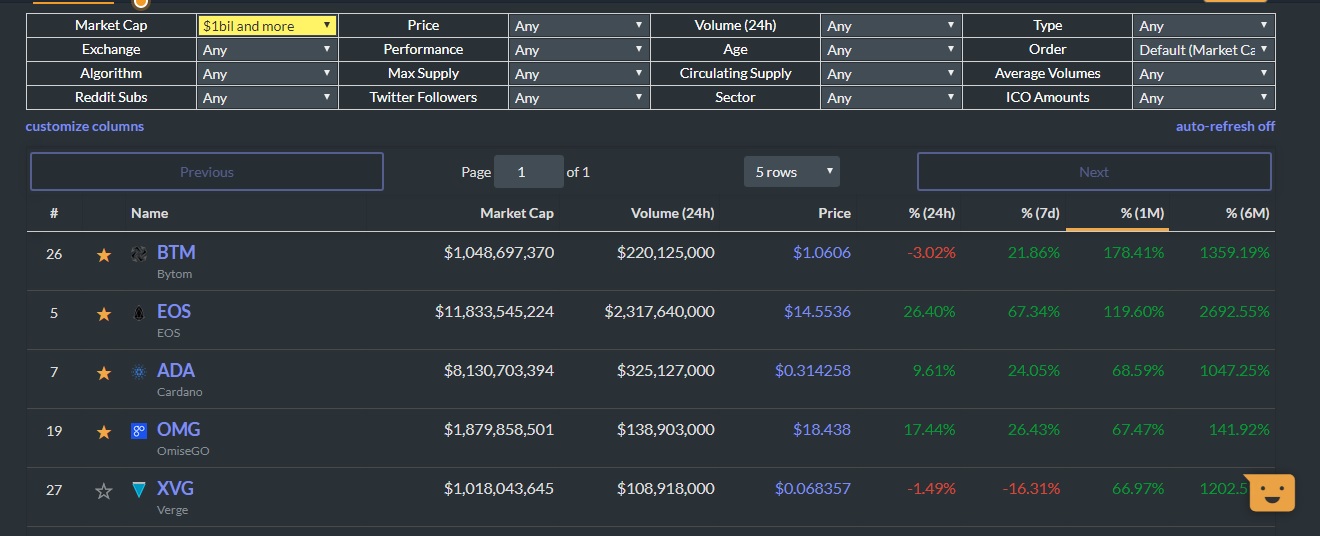Open the Price filter dropdown

[x=579, y=26]
